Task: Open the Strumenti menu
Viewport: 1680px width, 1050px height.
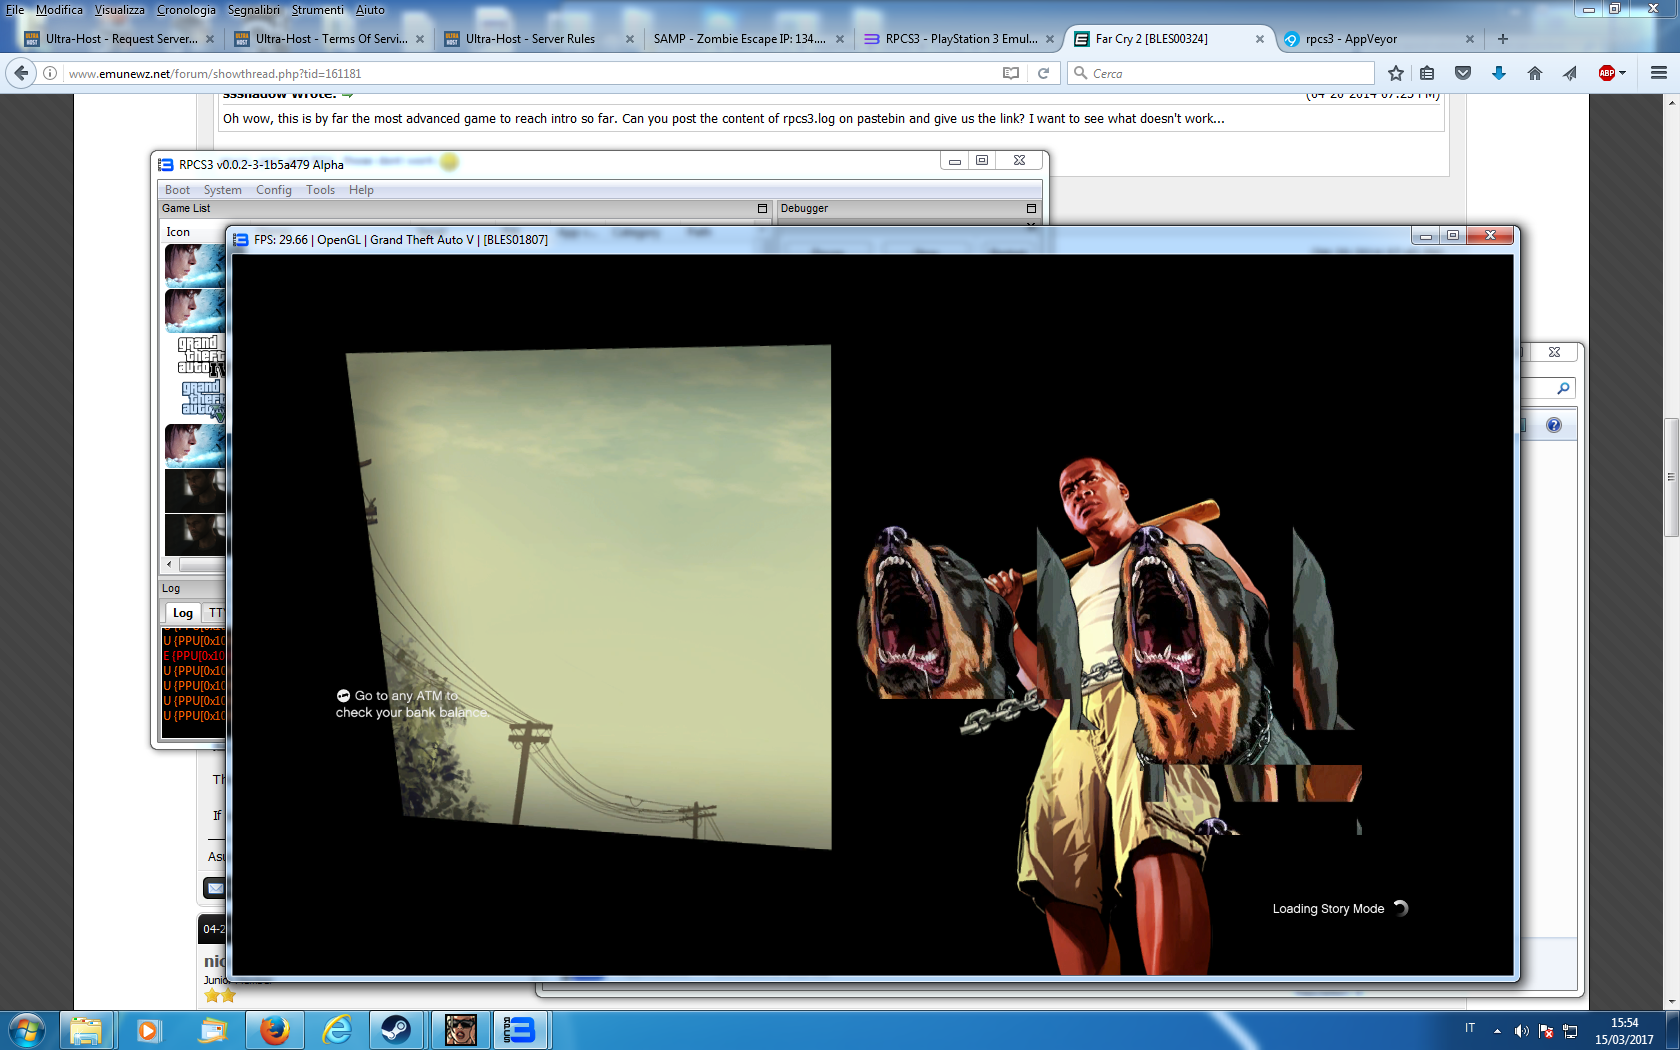Action: (x=317, y=10)
